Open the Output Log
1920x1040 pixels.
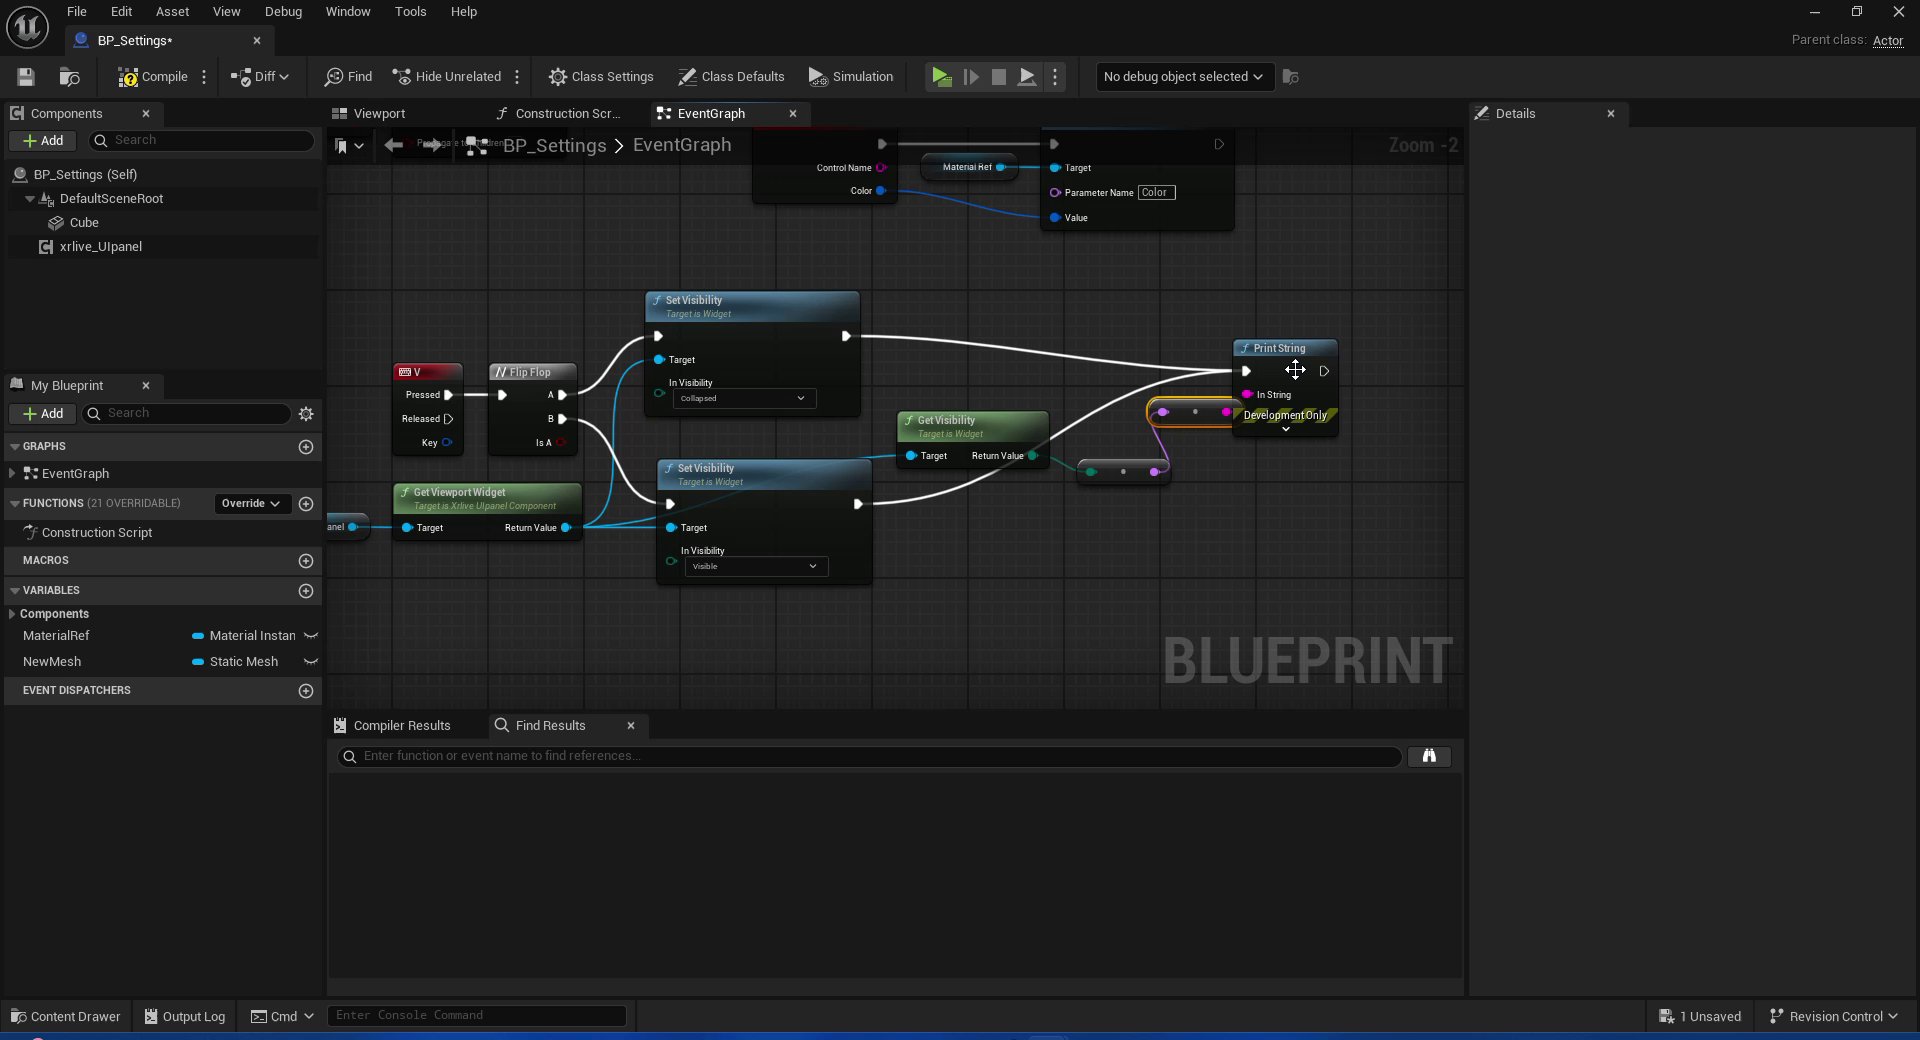coord(185,1017)
